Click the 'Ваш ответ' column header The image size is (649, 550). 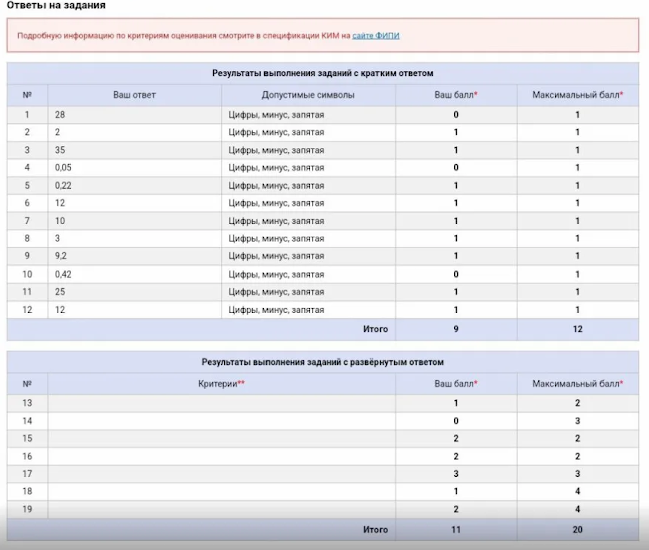click(135, 95)
